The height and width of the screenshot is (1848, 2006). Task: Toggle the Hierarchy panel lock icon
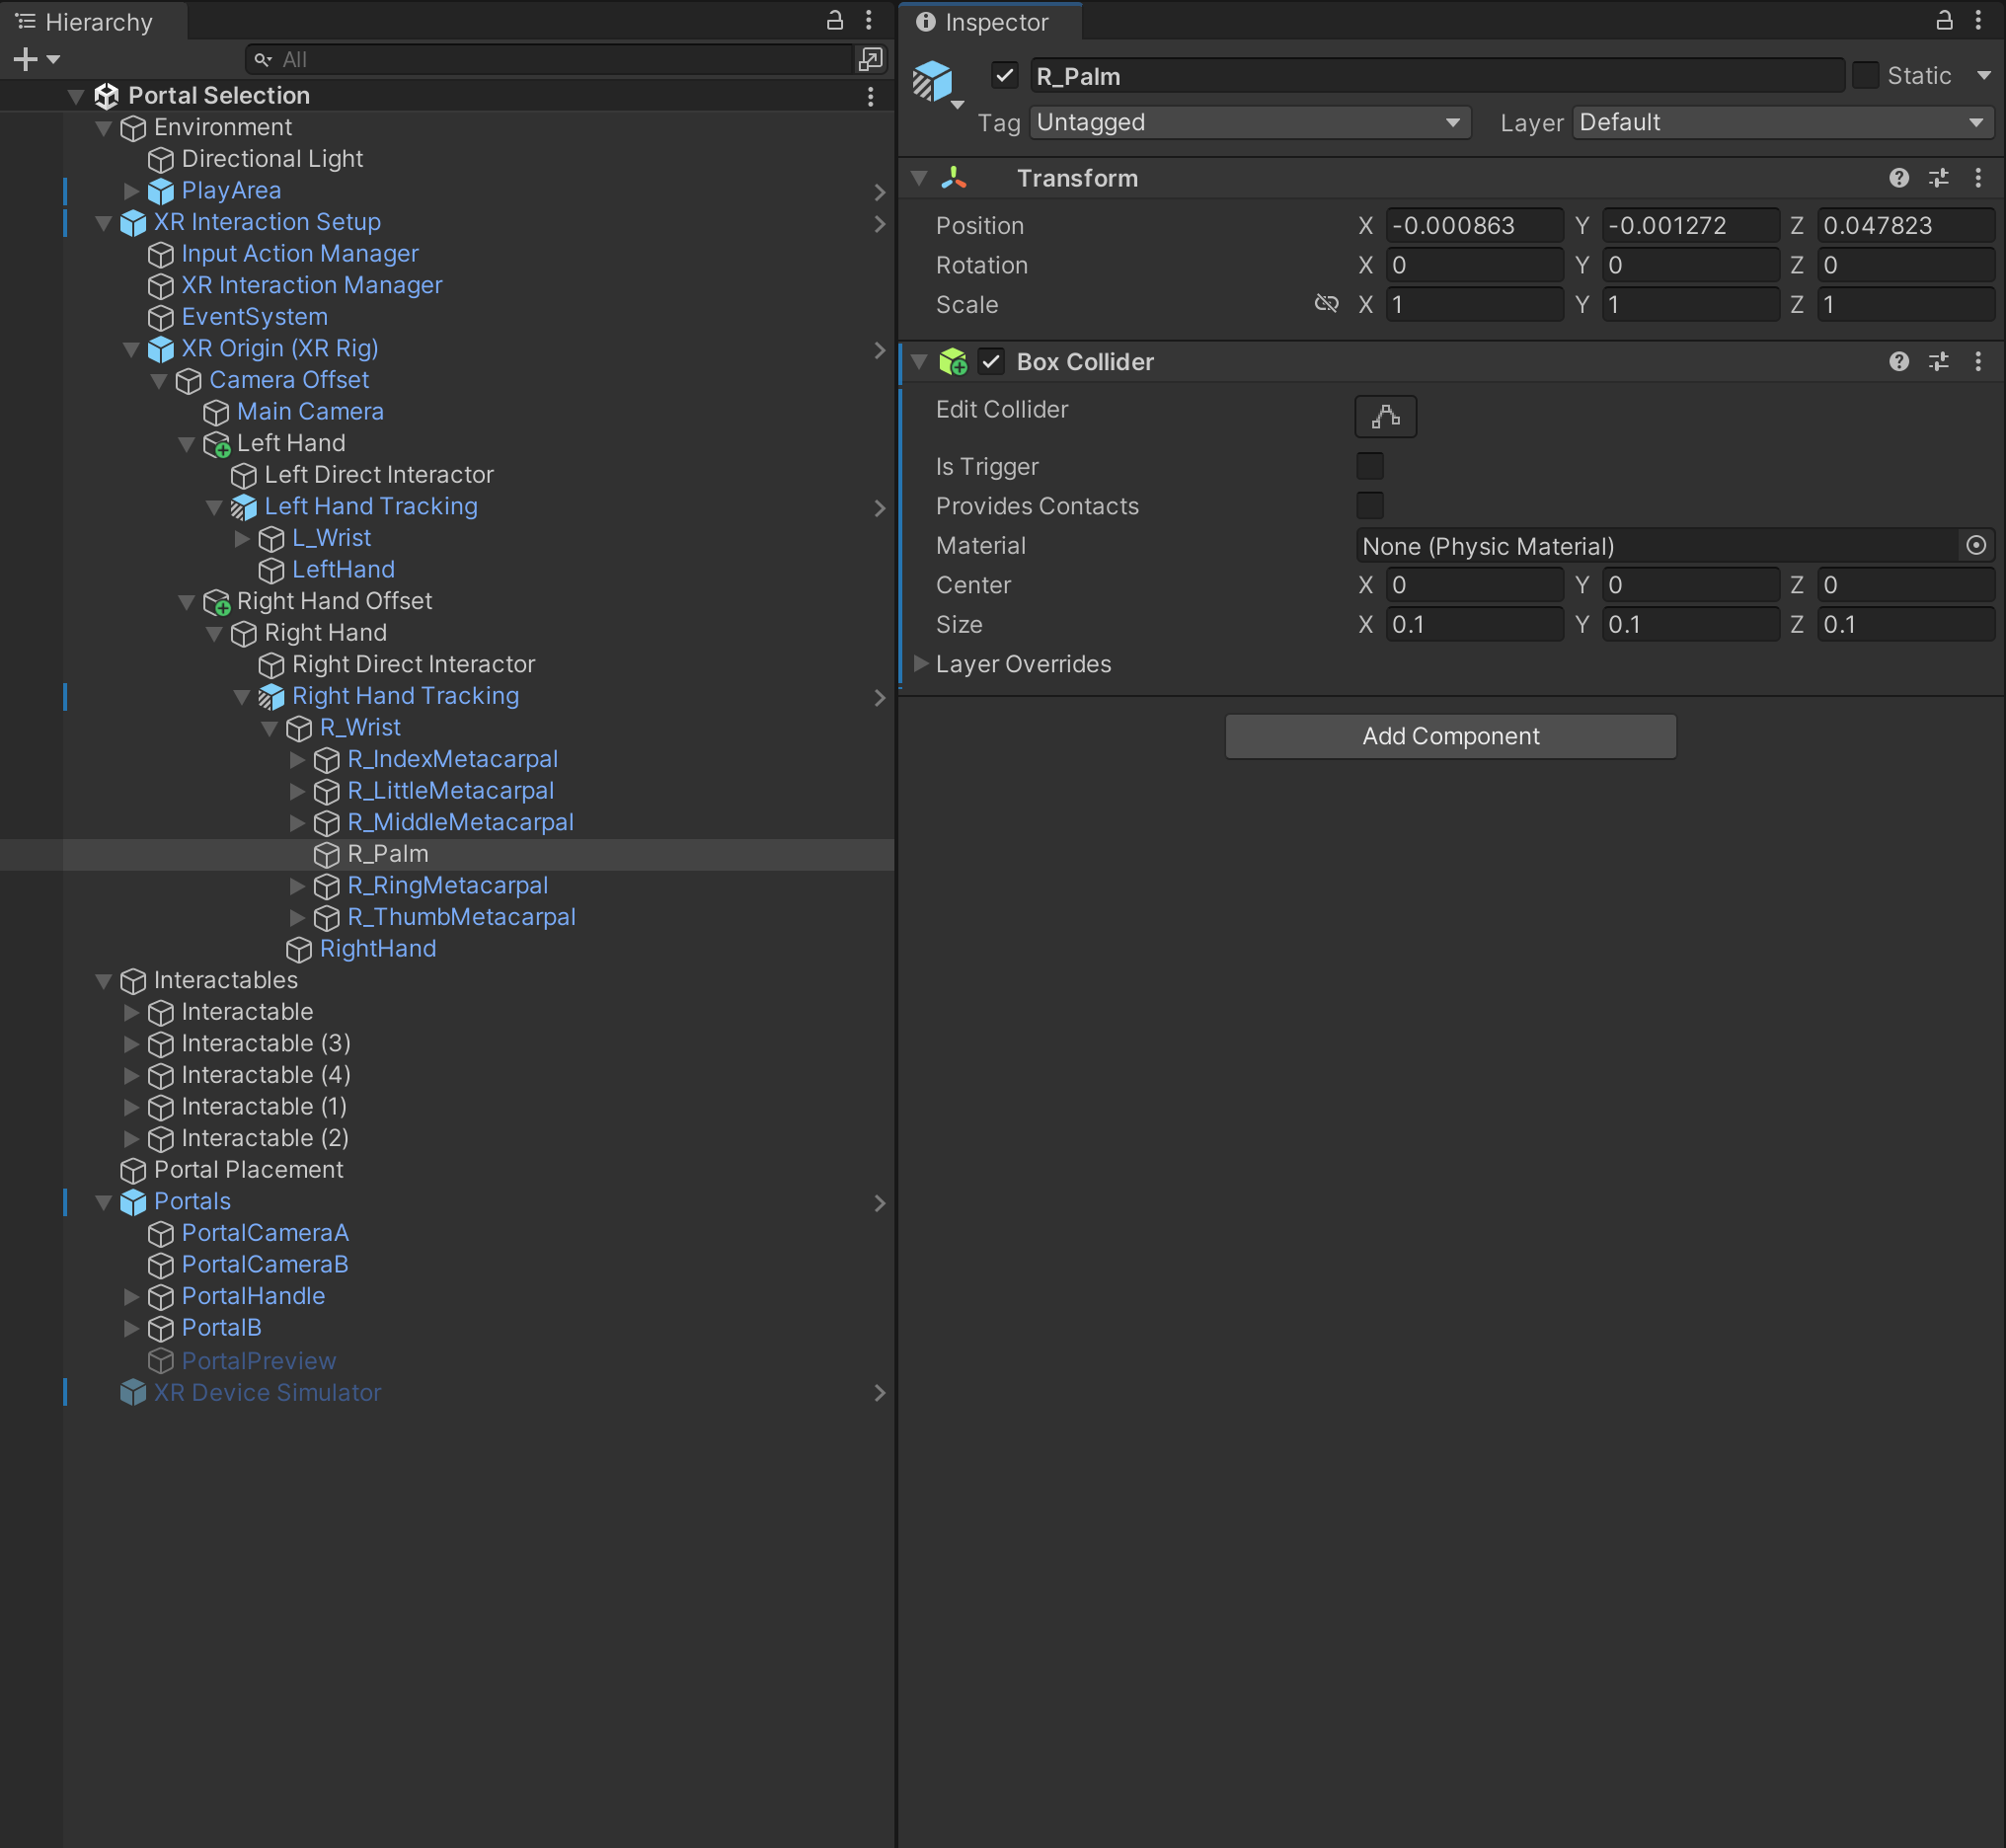[834, 21]
